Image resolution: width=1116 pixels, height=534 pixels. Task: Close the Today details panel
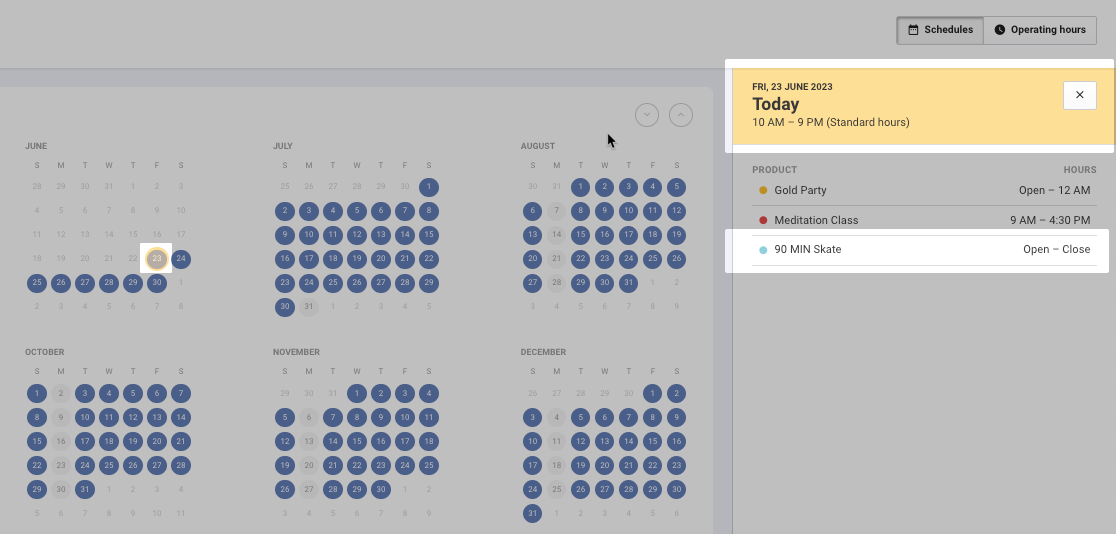pos(1079,95)
